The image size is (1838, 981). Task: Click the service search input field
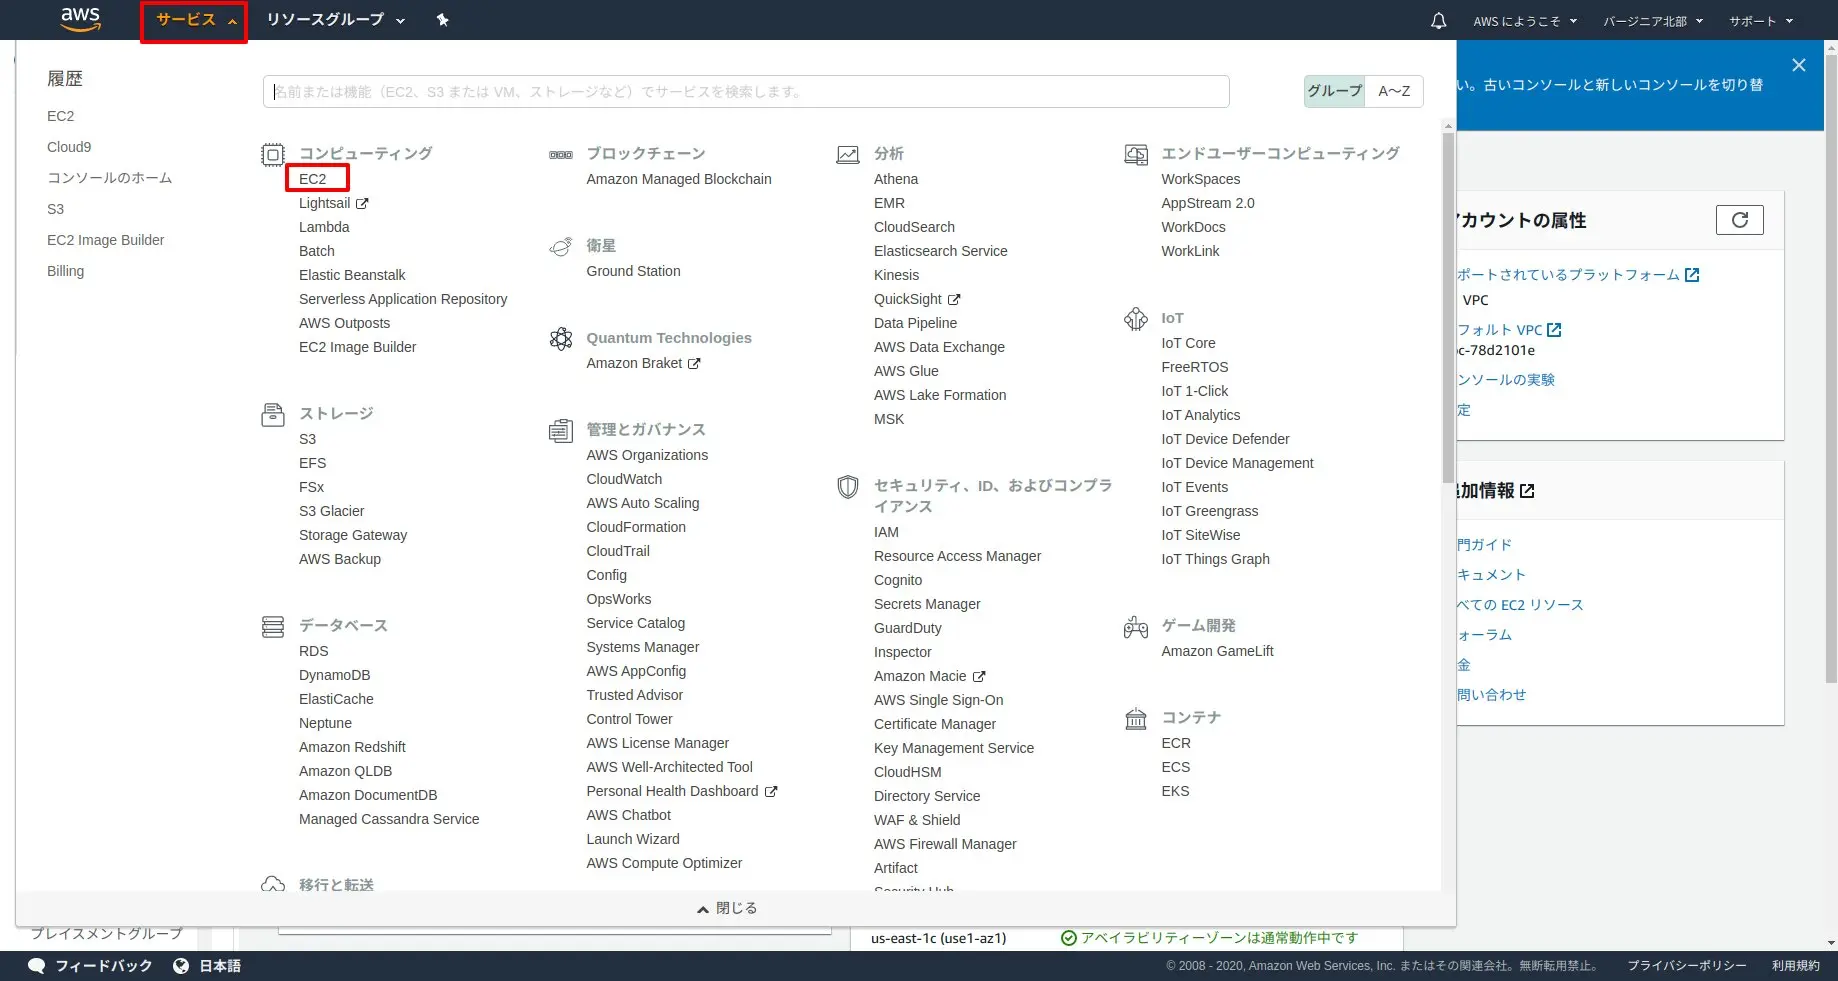pos(747,92)
